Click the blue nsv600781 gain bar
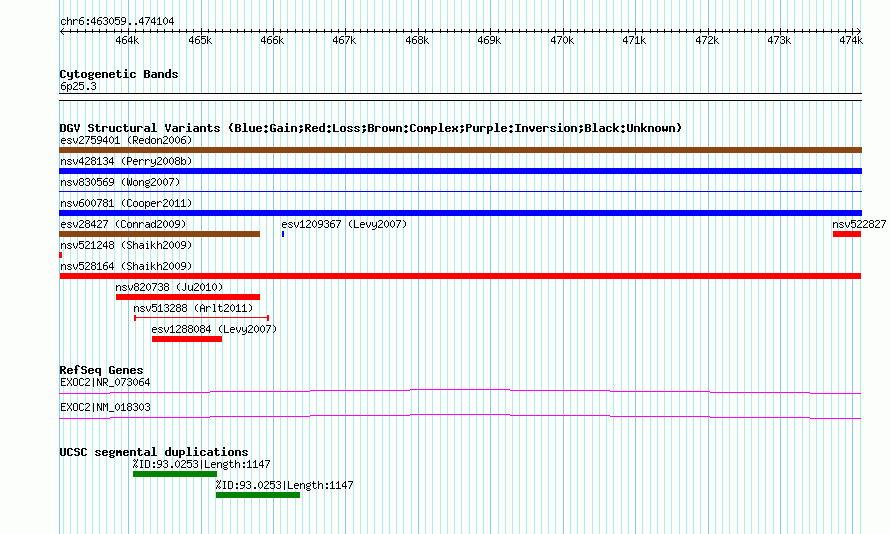890x534 pixels. click(460, 213)
